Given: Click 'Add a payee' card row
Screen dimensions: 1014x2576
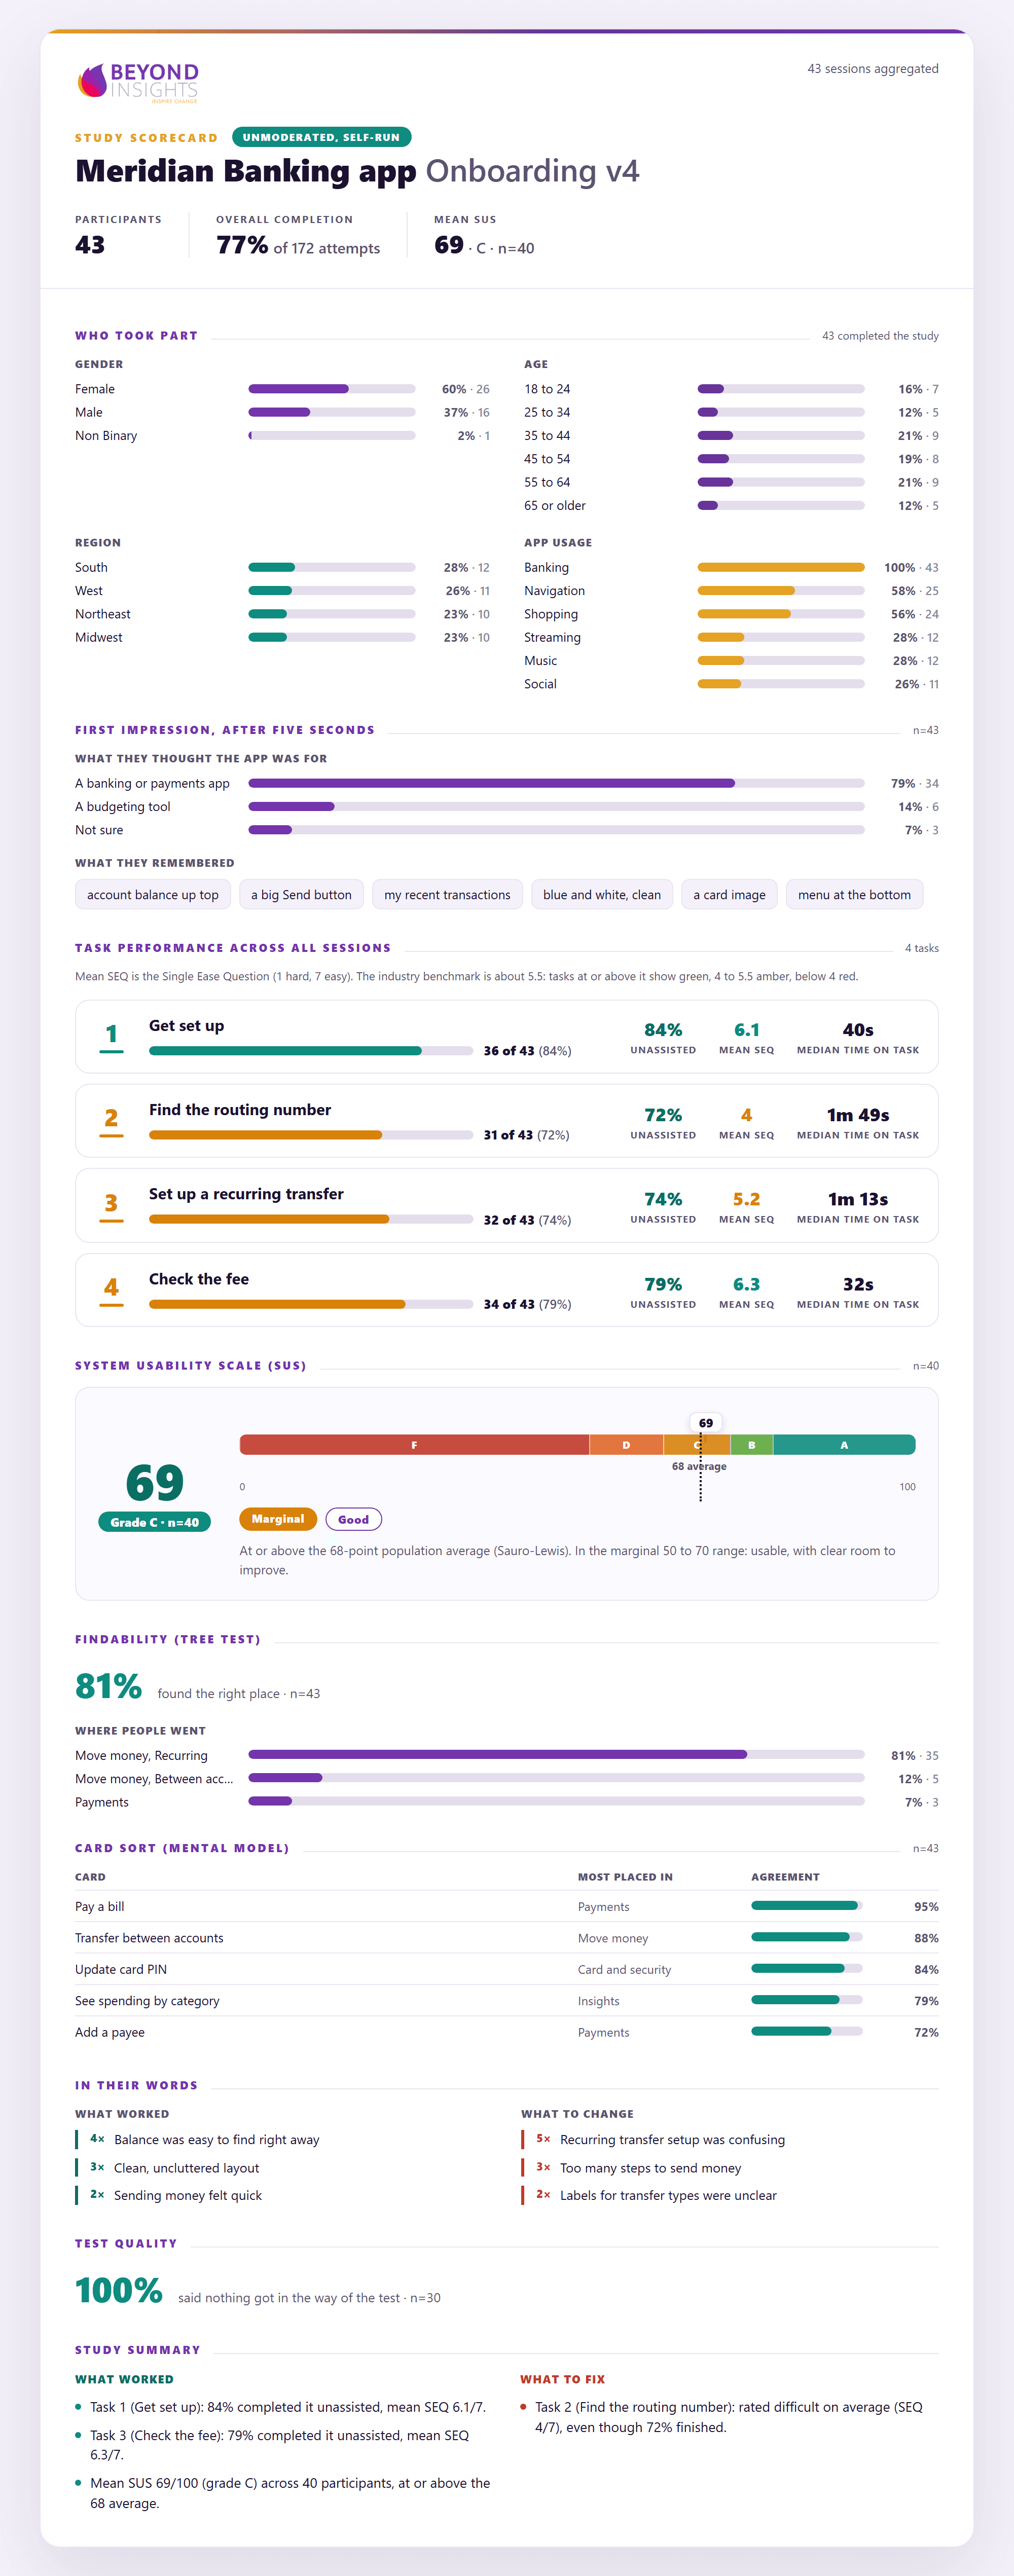Looking at the screenshot, I should pos(506,2032).
